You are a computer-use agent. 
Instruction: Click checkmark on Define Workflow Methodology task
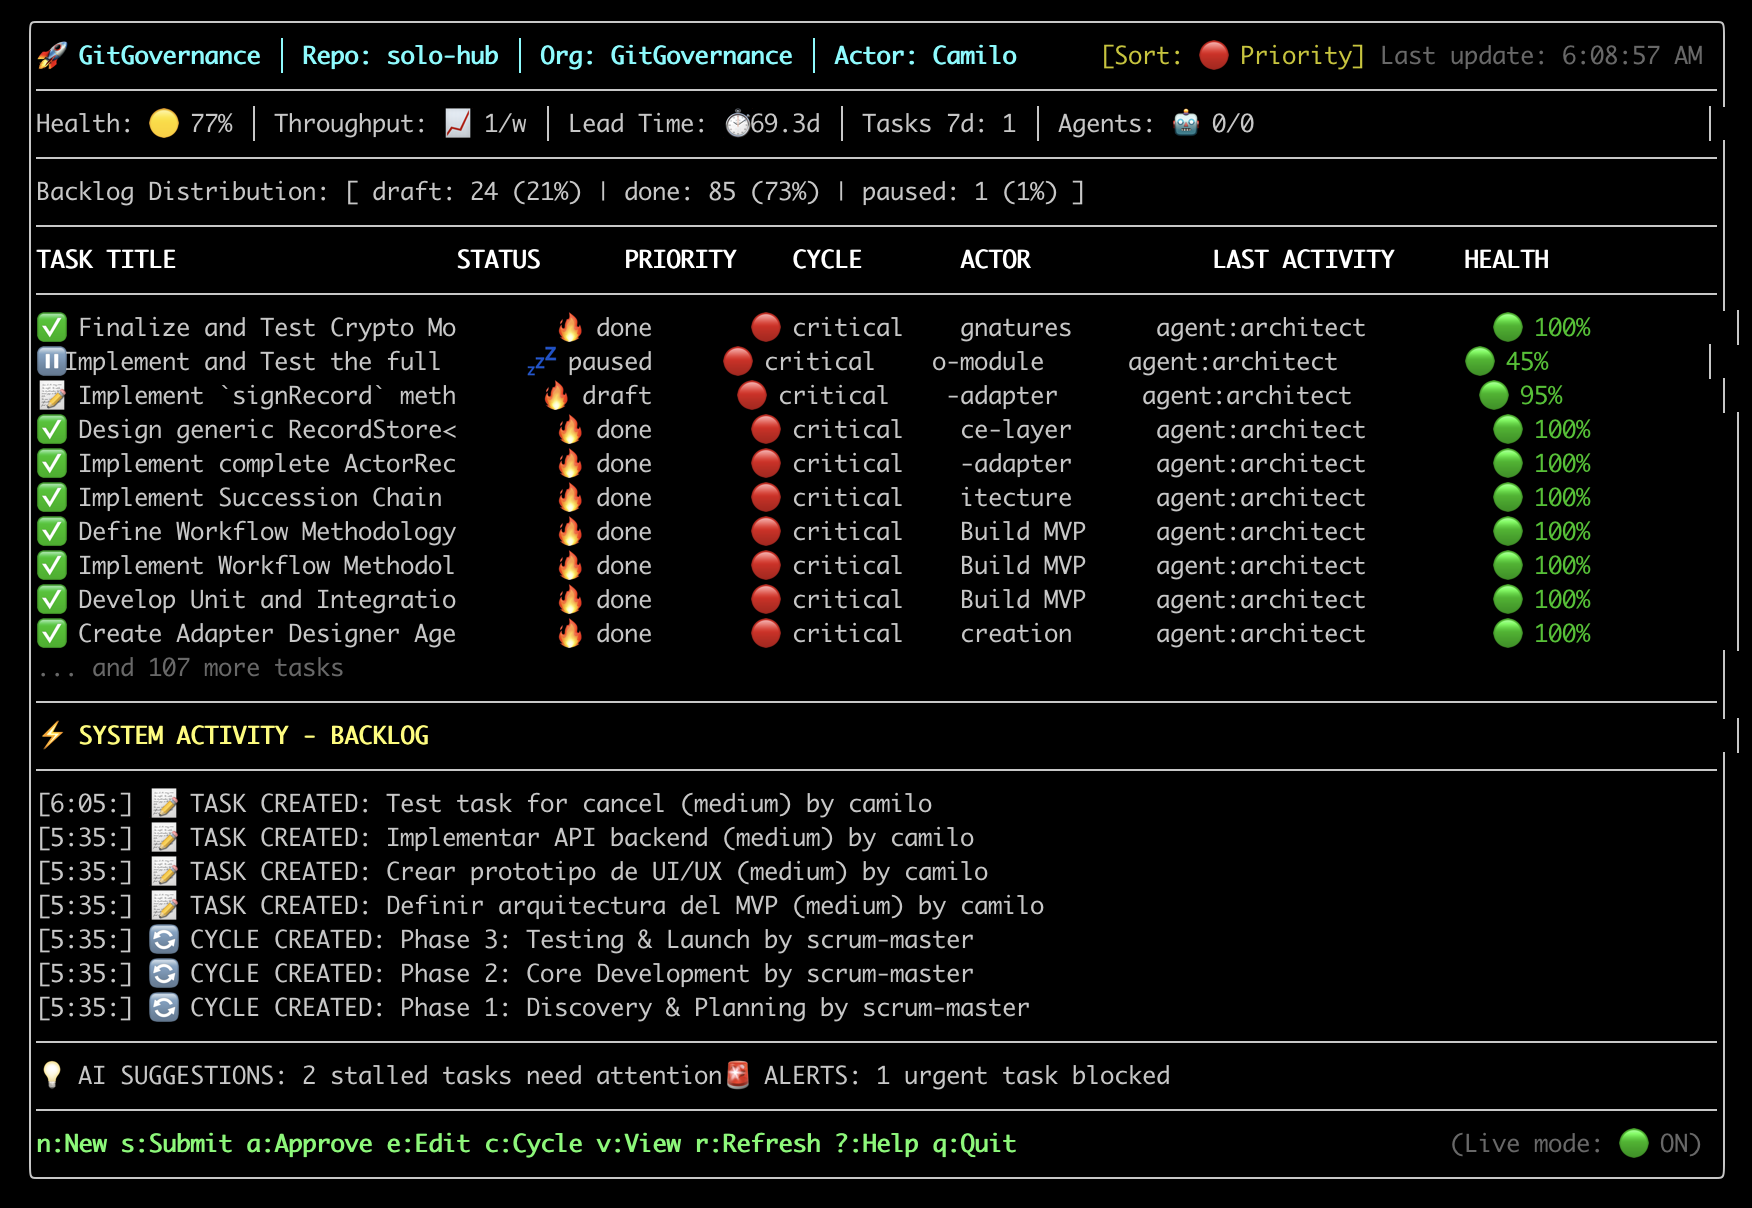coord(52,532)
